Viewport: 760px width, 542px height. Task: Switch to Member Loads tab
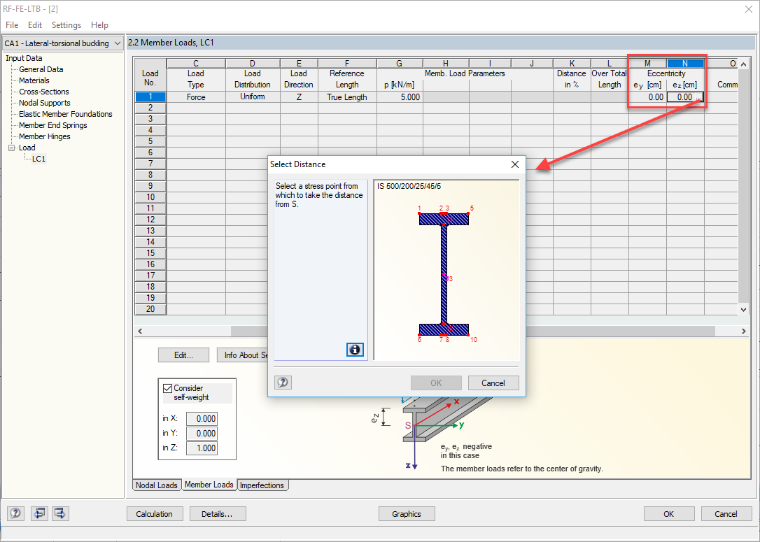click(209, 484)
